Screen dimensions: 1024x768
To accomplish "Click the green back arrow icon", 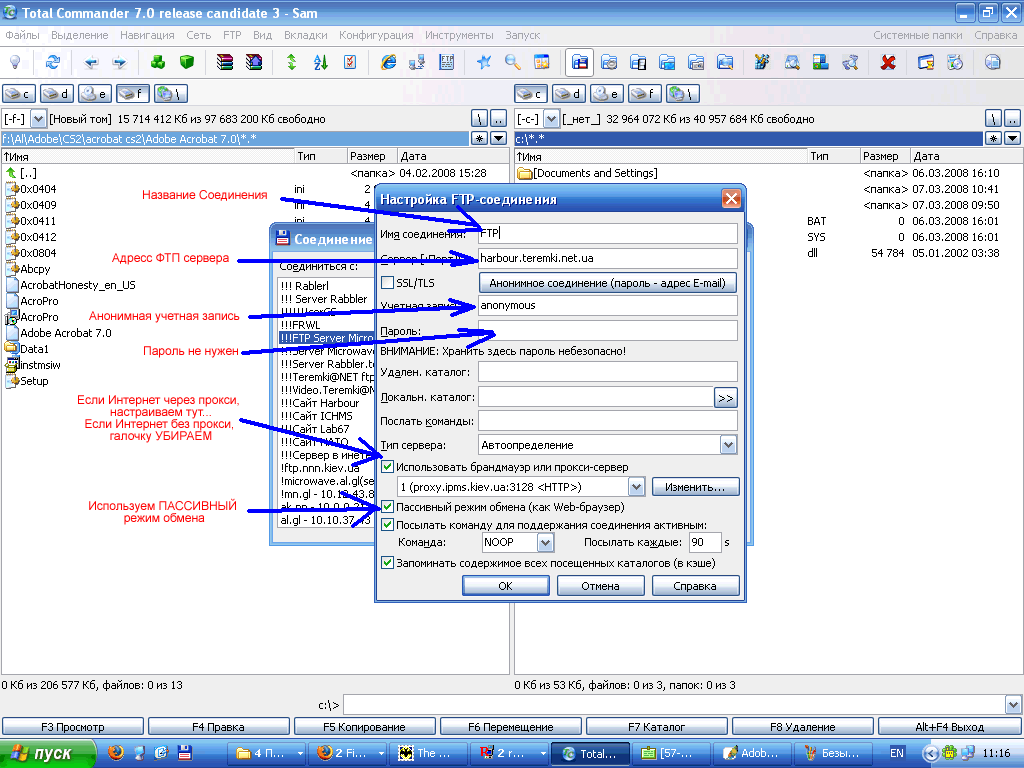I will click(x=91, y=62).
